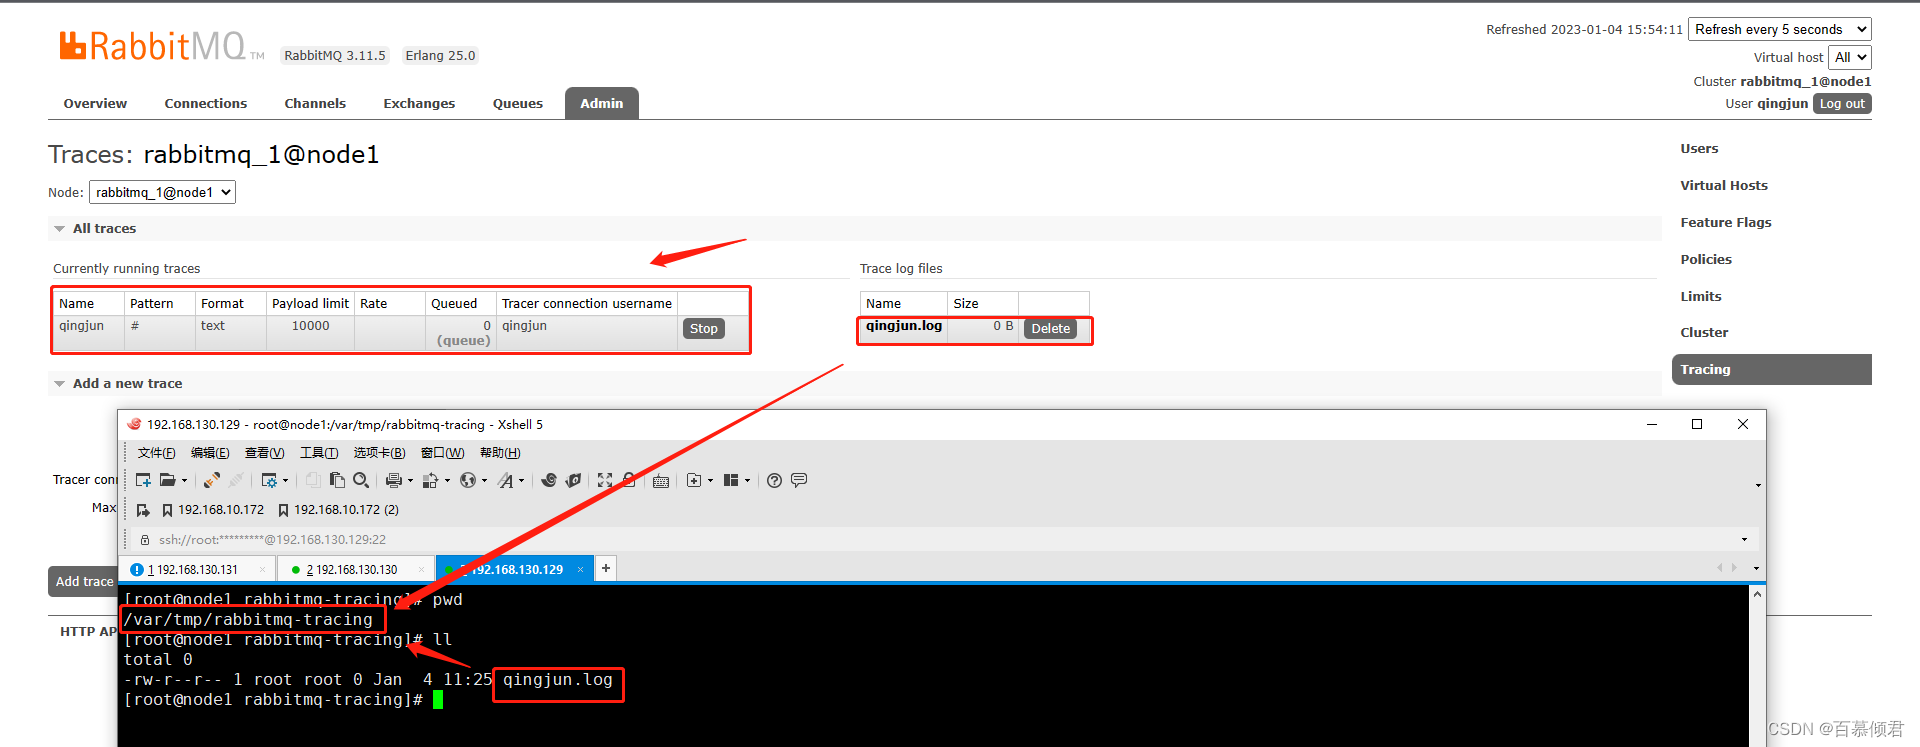This screenshot has width=1920, height=747.
Task: Click the new session icon in Xshell
Action: (143, 480)
